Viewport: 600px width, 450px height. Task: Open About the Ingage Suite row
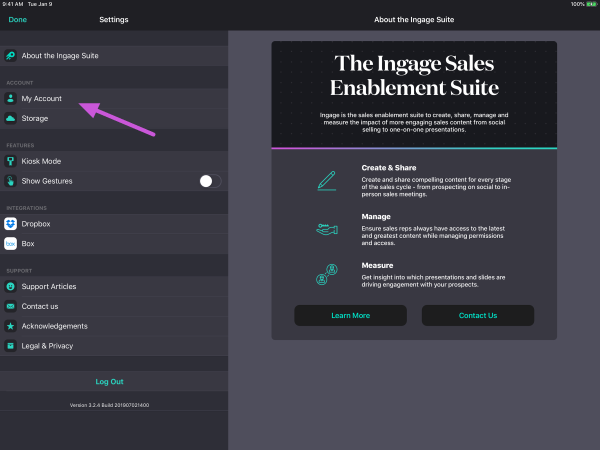pyautogui.click(x=114, y=56)
